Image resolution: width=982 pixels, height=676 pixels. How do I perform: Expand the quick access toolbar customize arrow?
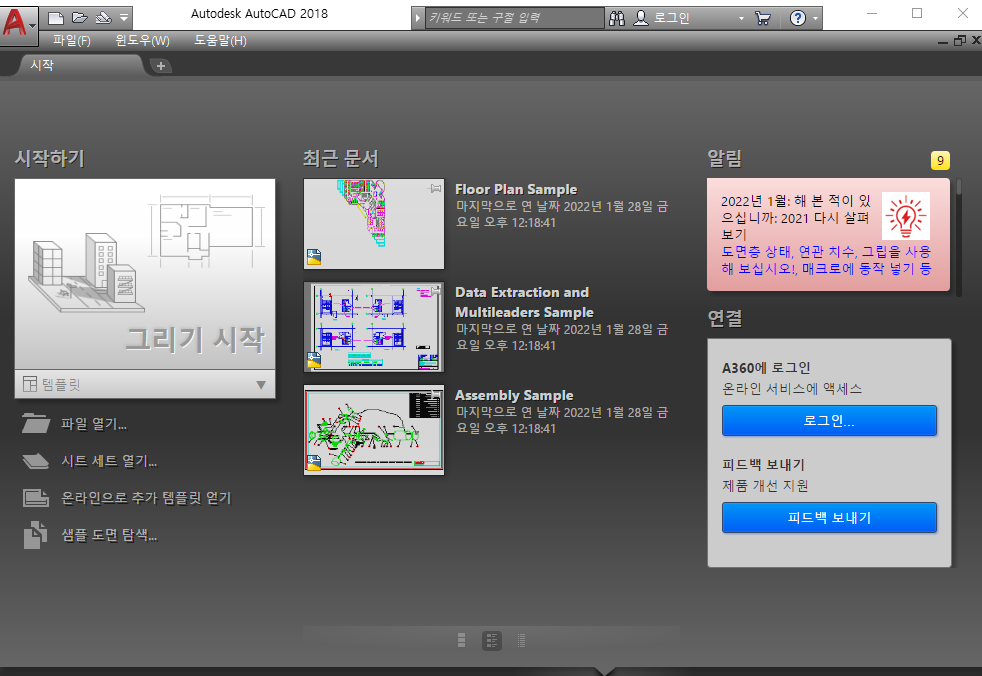point(124,18)
